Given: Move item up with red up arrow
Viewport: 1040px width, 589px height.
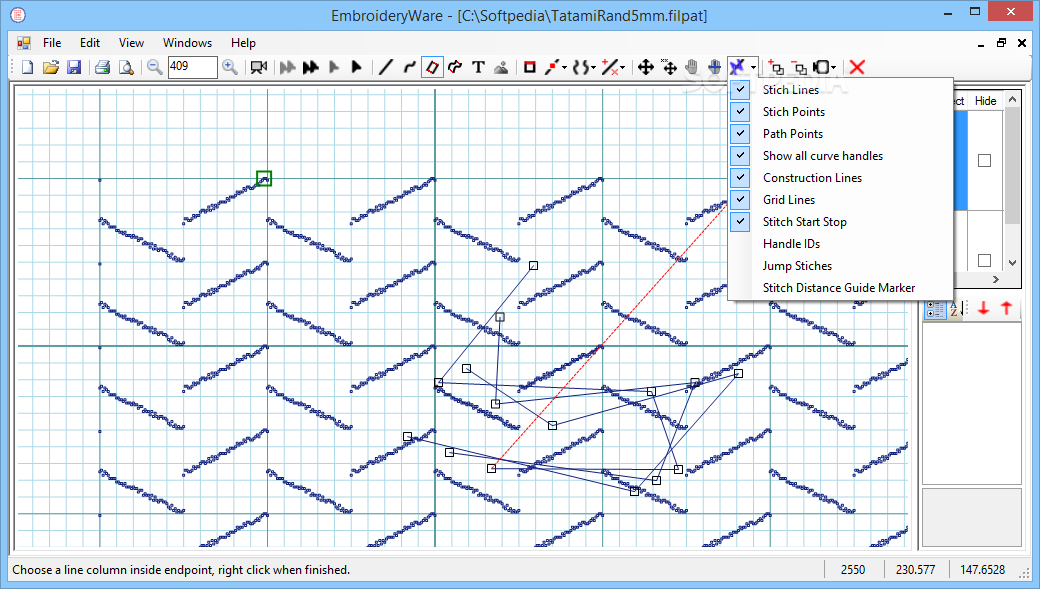Looking at the screenshot, I should click(x=1007, y=308).
